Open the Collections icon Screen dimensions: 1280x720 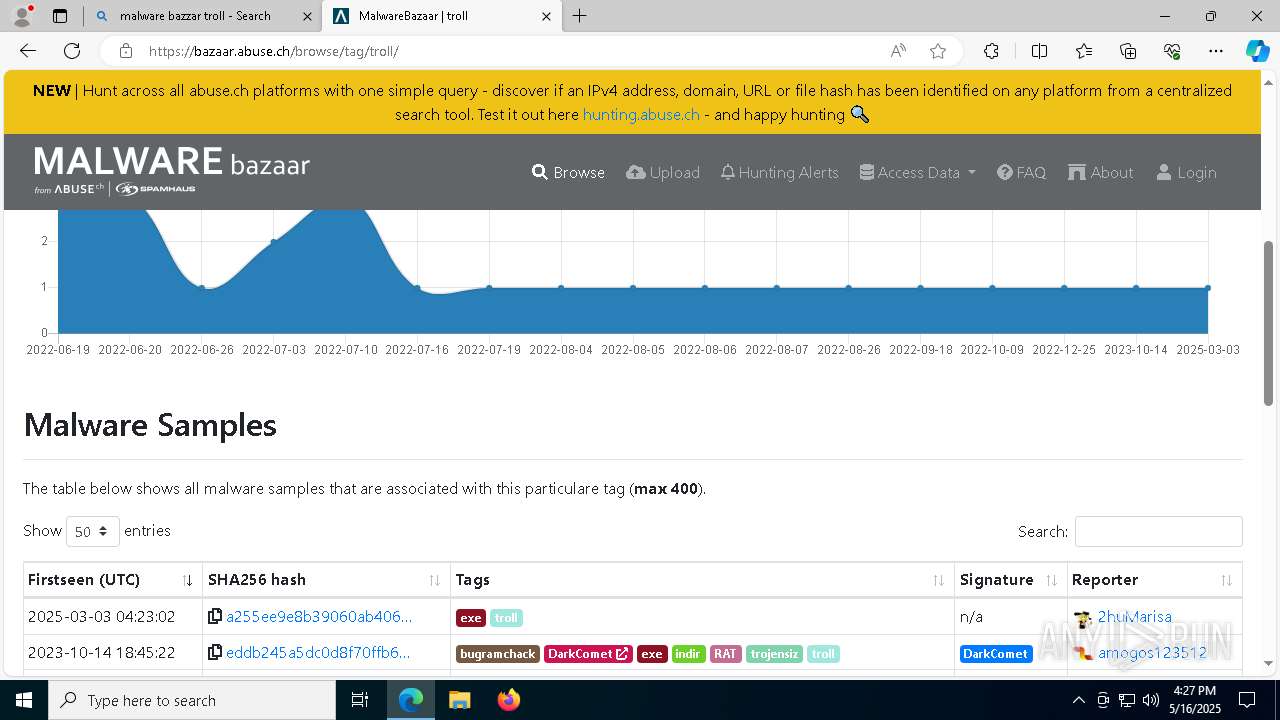(x=1128, y=51)
